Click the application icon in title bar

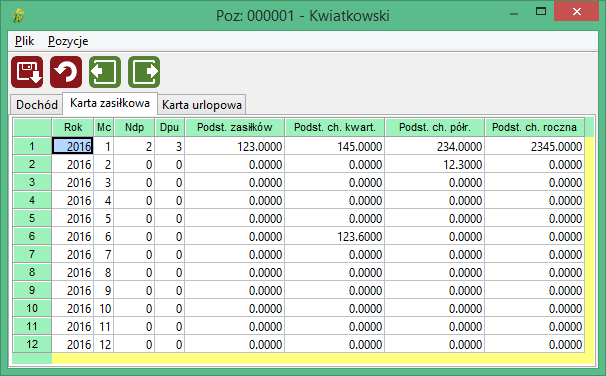(x=18, y=16)
